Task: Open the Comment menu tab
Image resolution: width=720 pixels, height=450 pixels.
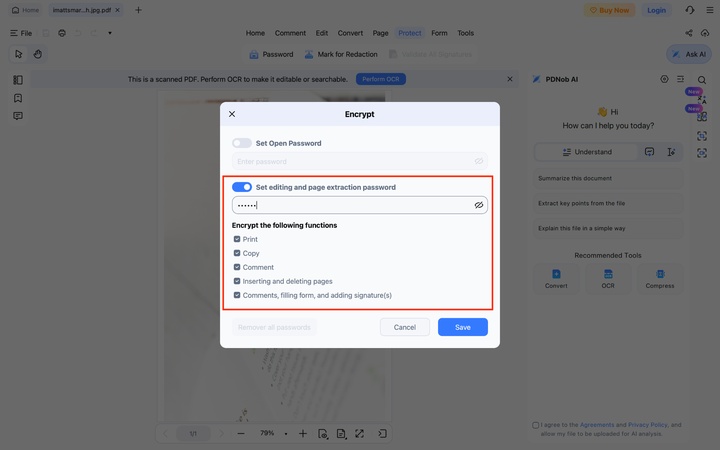Action: tap(290, 33)
